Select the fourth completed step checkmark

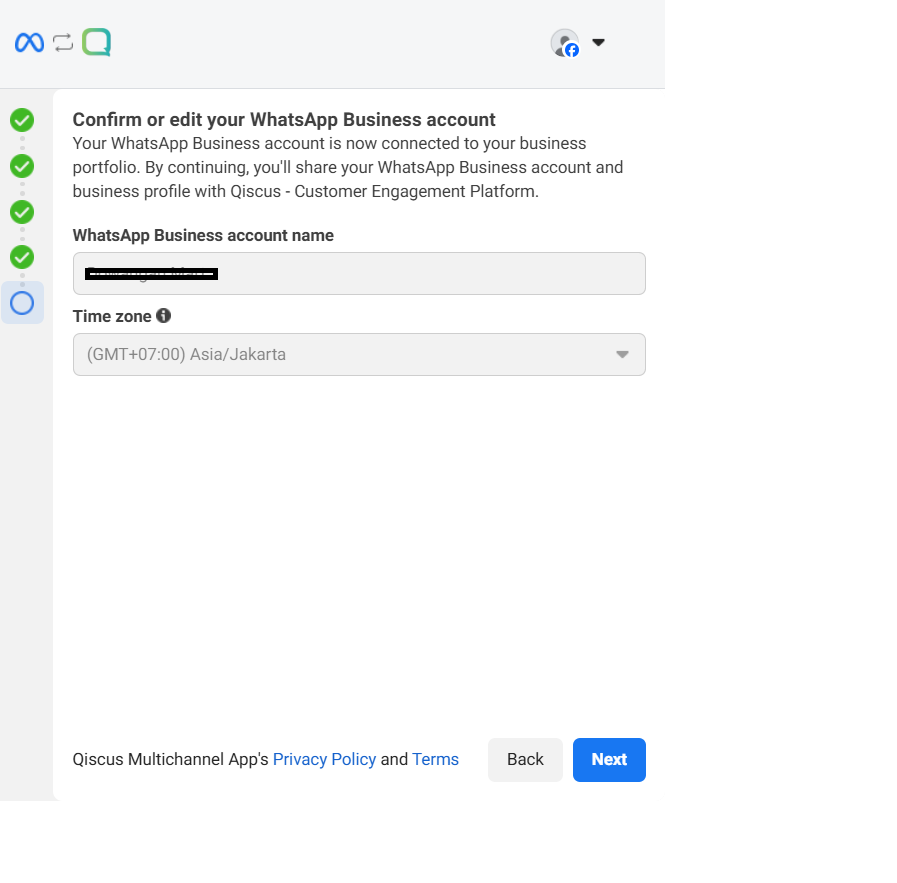click(x=22, y=257)
